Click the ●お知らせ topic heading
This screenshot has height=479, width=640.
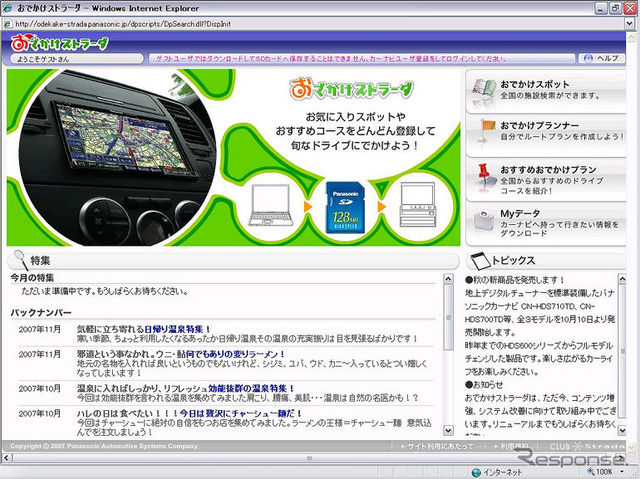coord(484,384)
